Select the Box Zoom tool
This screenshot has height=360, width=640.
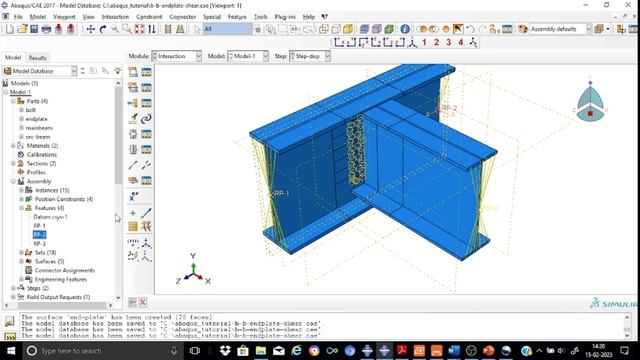(127, 29)
